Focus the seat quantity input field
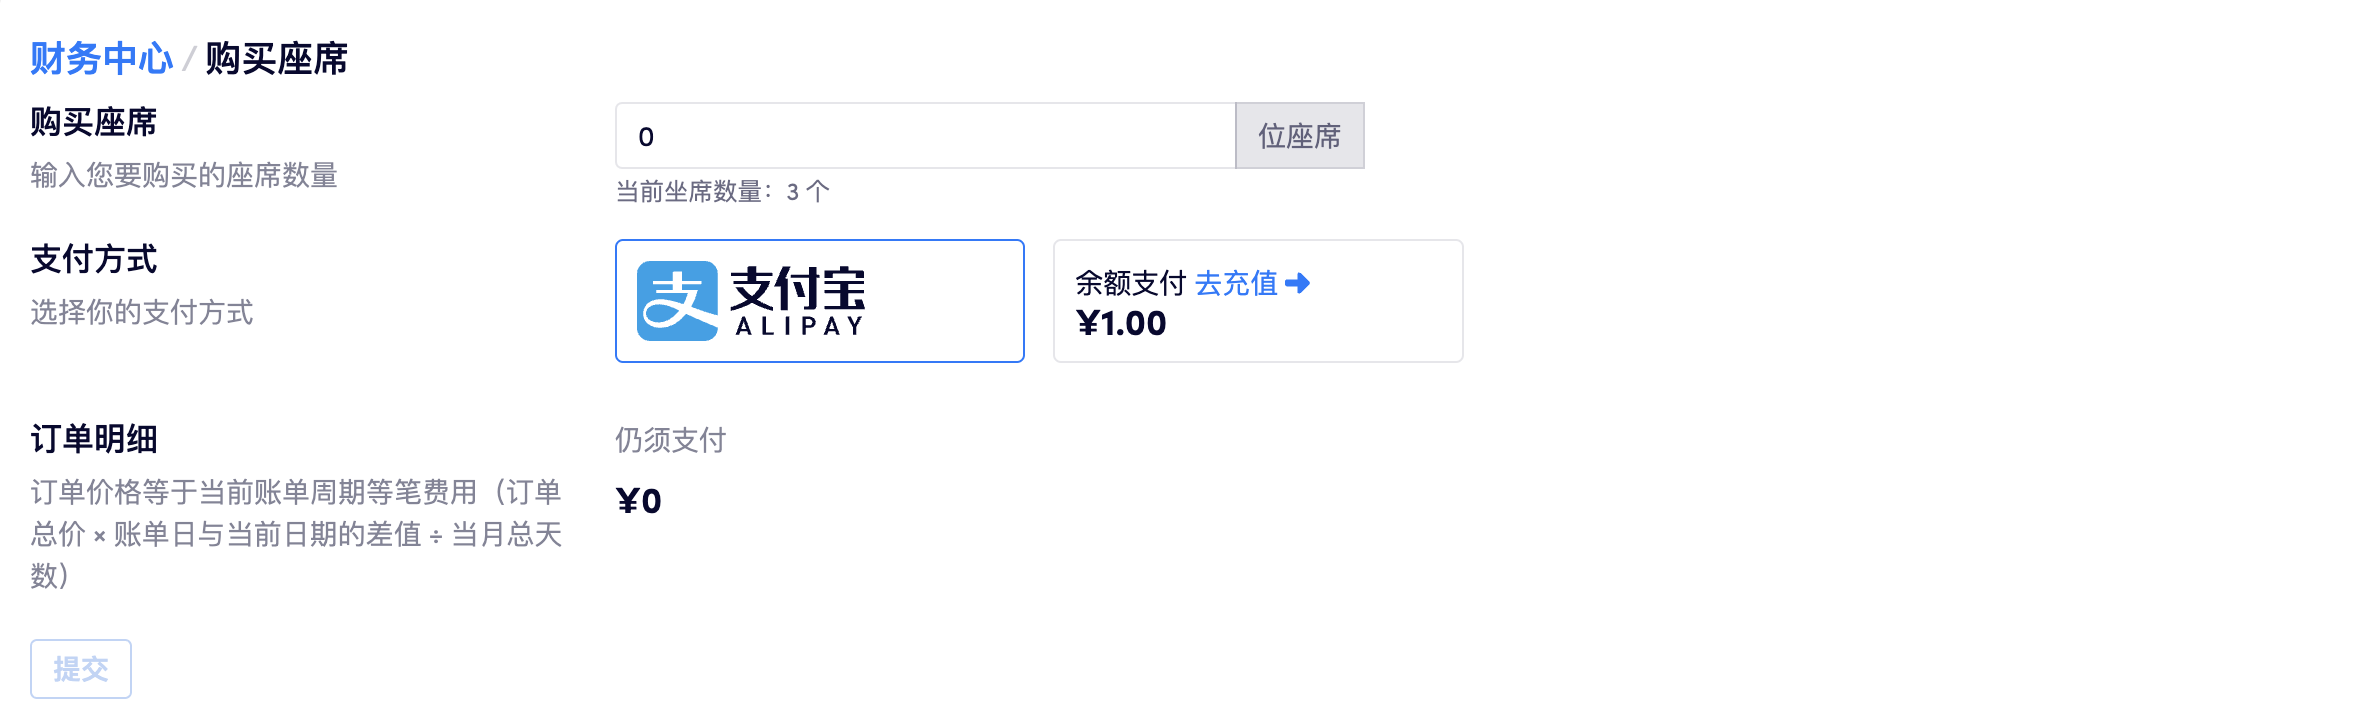2360x722 pixels. click(x=925, y=136)
